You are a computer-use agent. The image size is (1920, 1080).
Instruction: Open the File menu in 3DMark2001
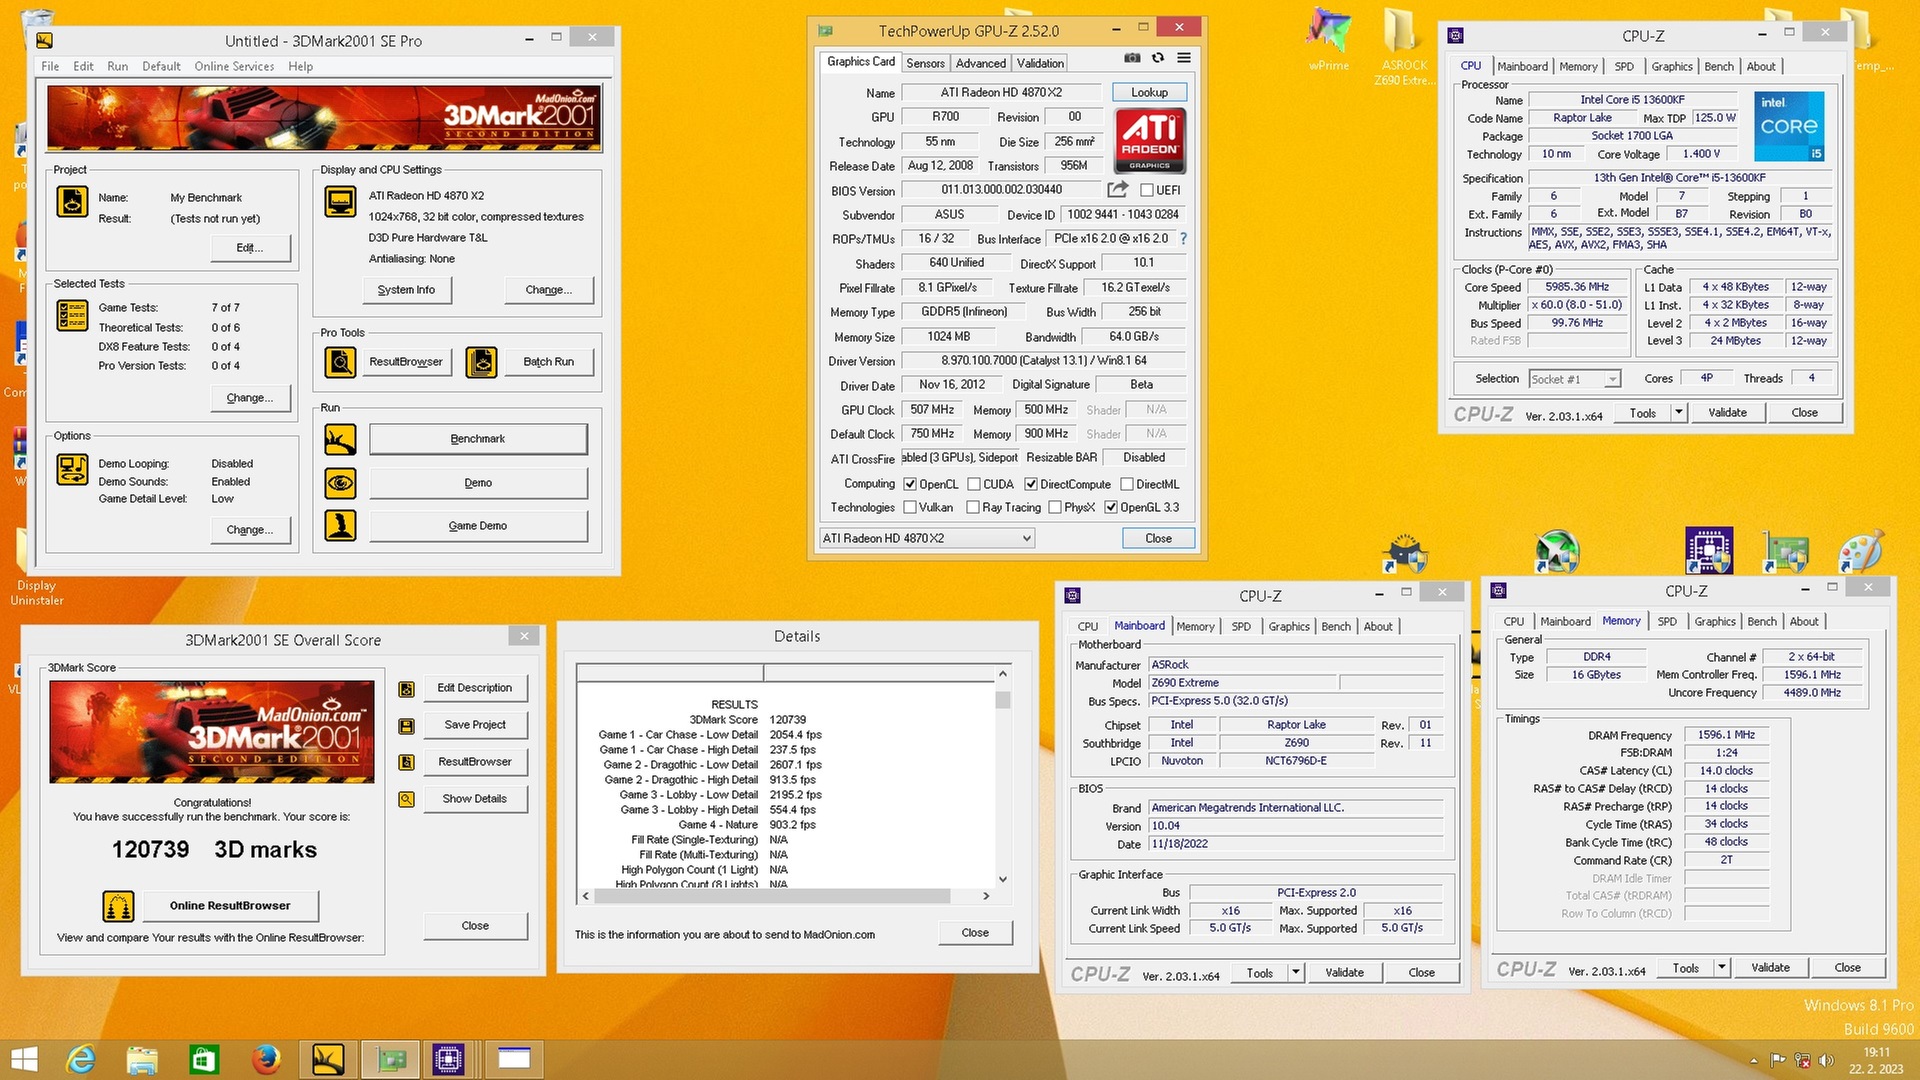[50, 66]
